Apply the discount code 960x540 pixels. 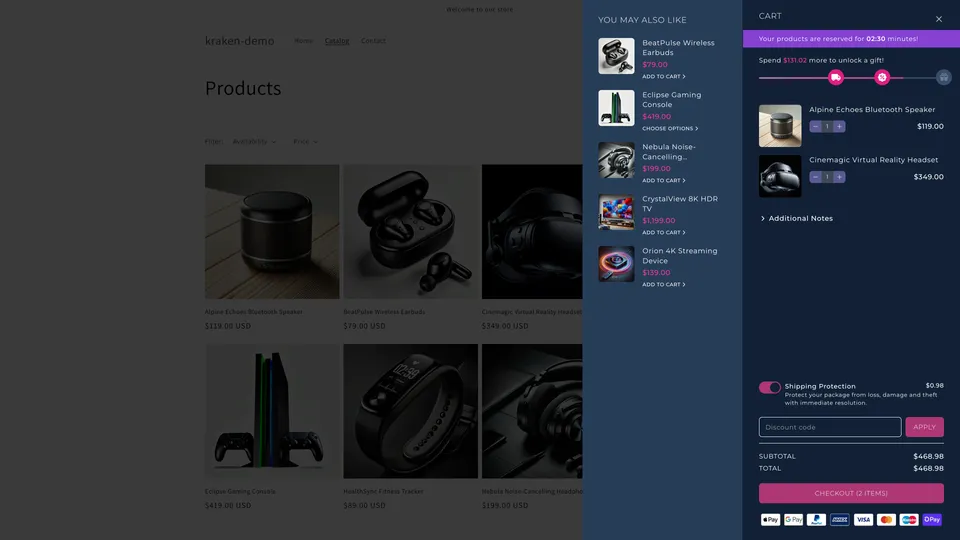(x=924, y=427)
